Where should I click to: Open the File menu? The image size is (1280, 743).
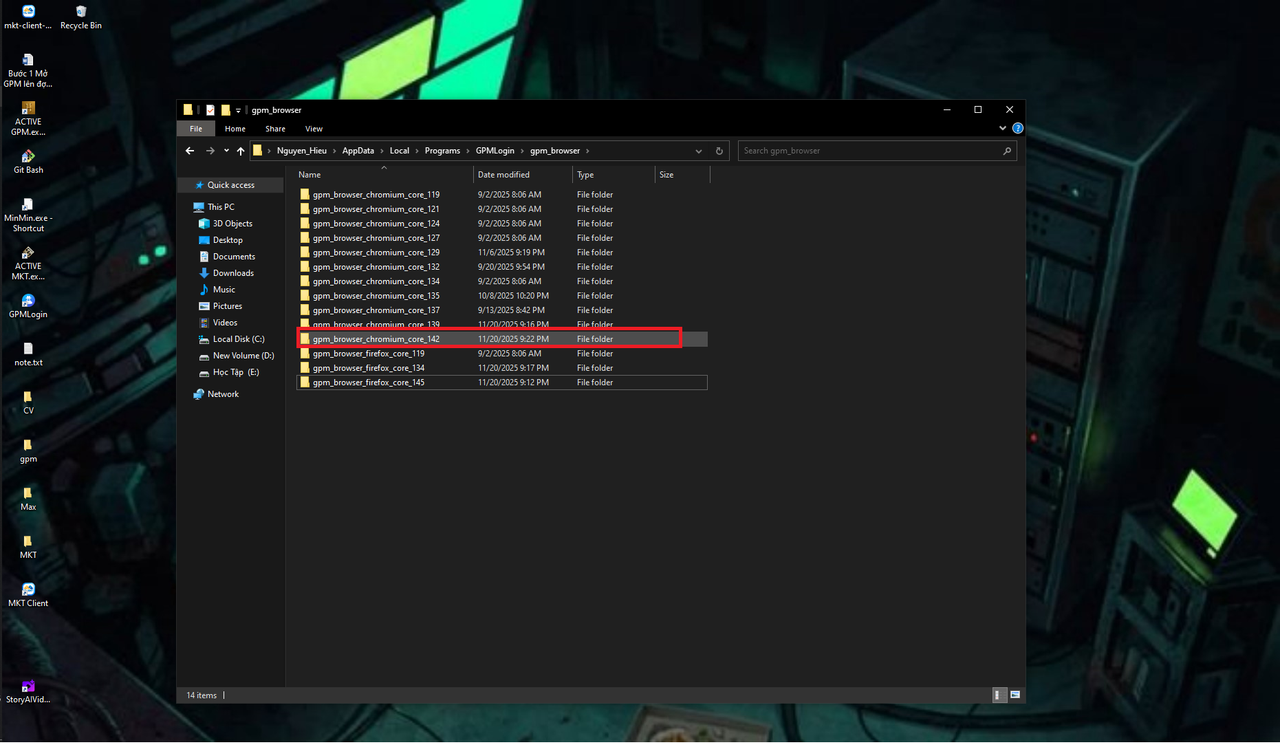pyautogui.click(x=196, y=129)
